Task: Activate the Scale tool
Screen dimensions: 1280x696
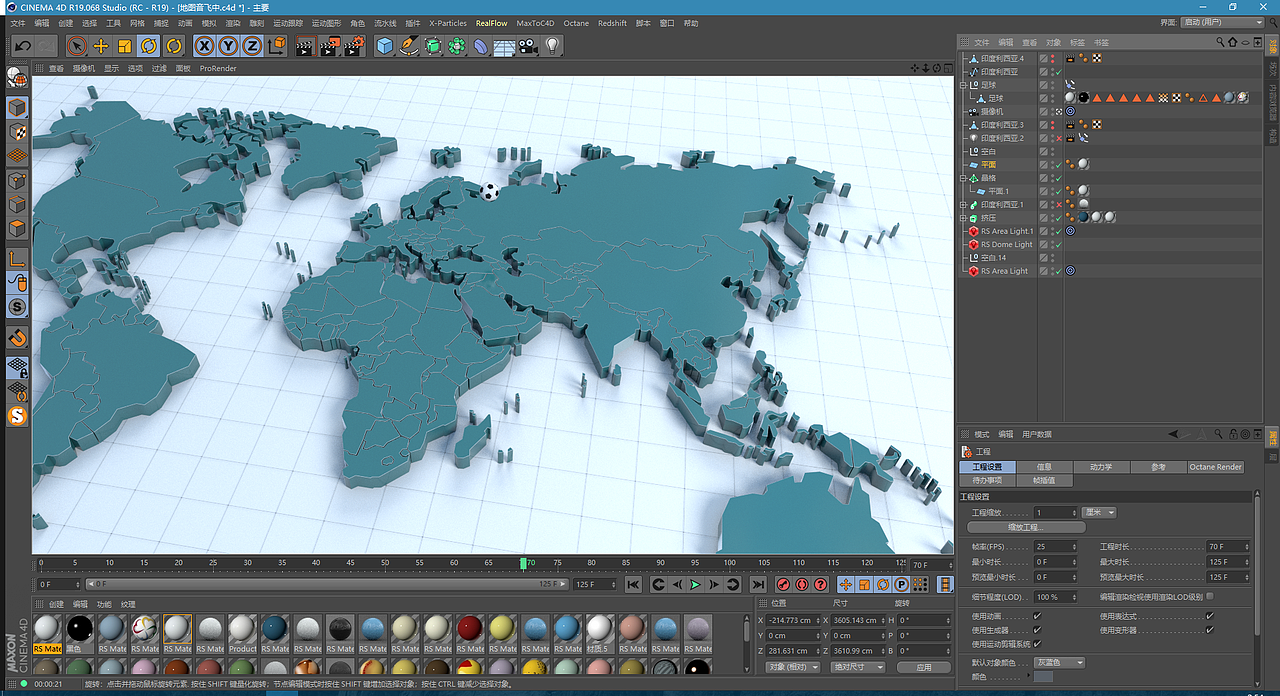Action: (x=125, y=46)
